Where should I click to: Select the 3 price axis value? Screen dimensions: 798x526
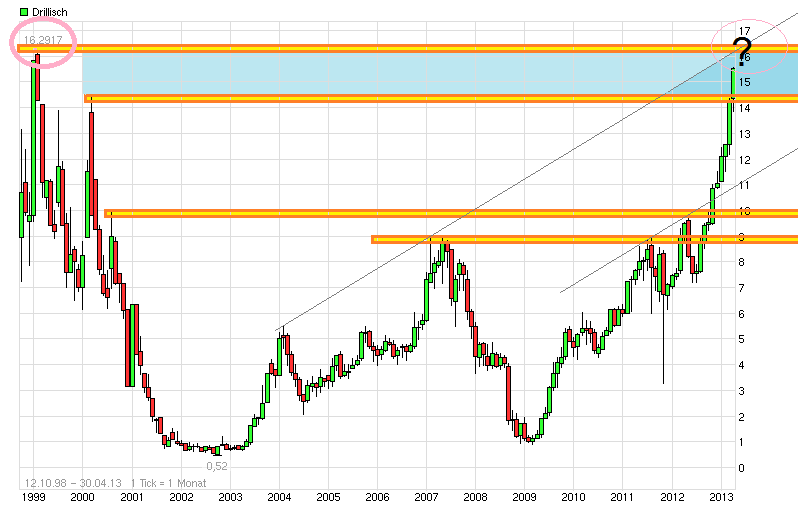point(742,391)
